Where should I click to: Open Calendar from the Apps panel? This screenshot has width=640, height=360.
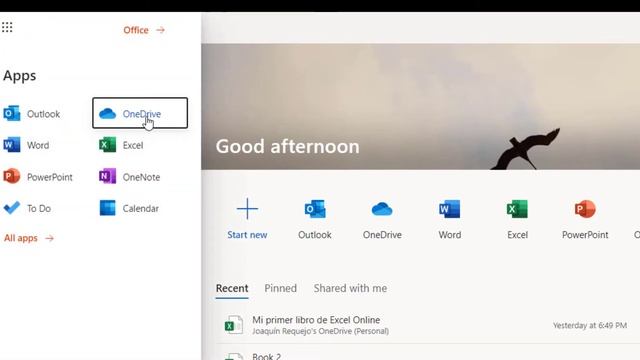(129, 208)
